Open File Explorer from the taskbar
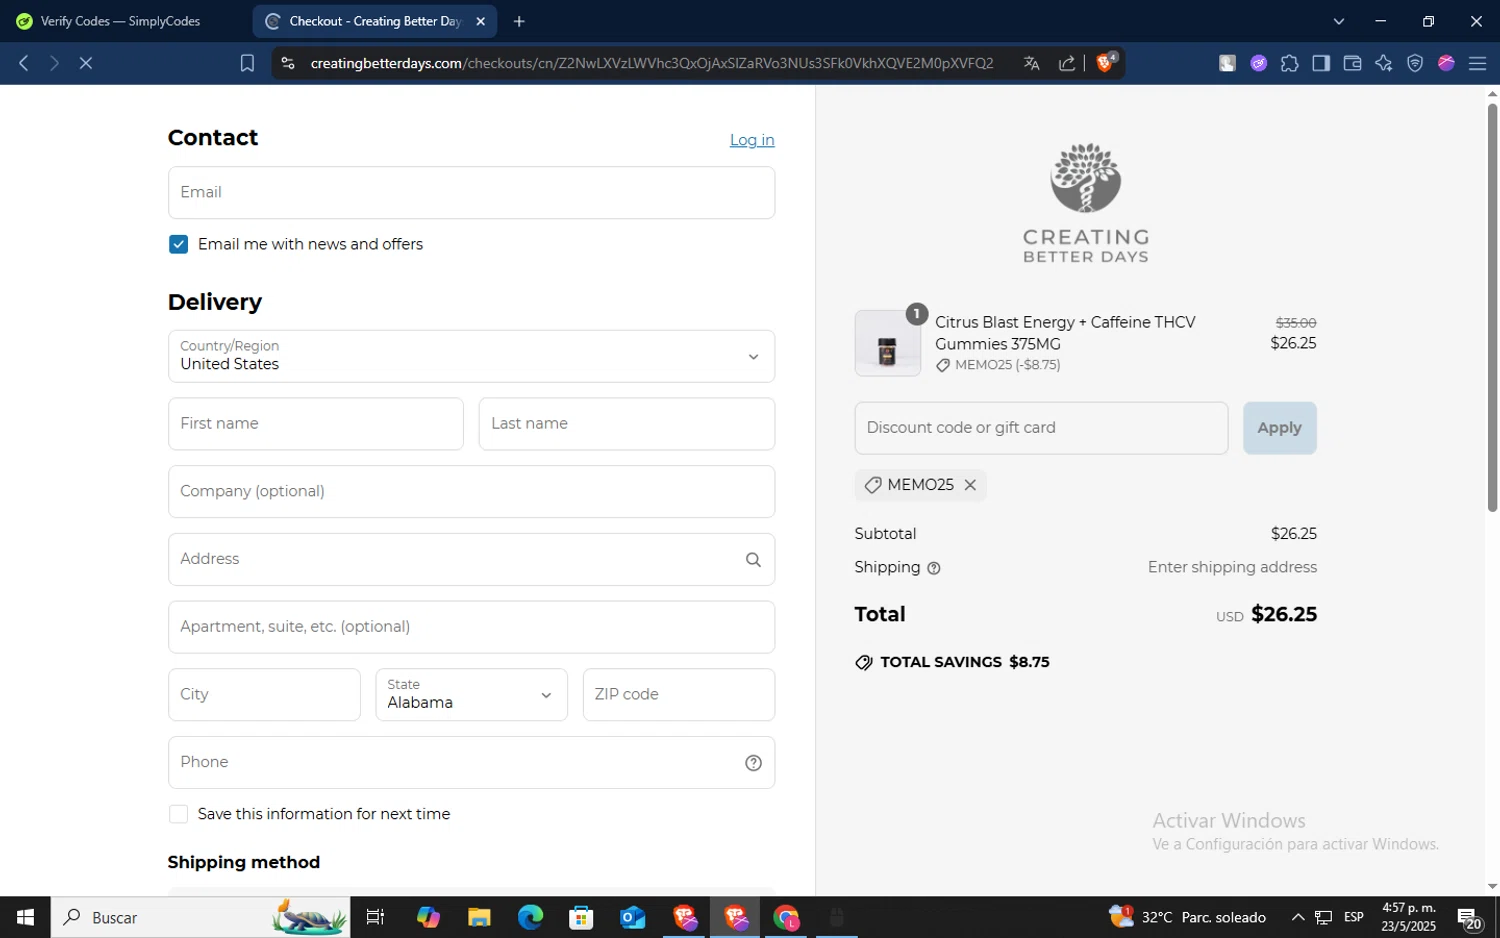This screenshot has height=938, width=1500. [x=479, y=917]
